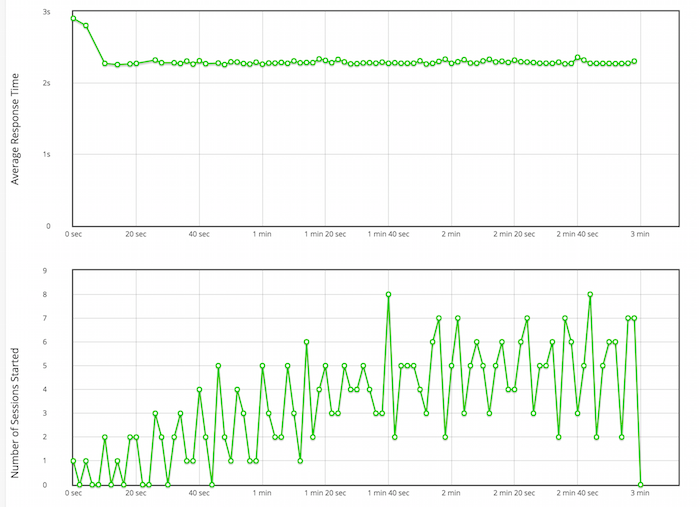Select "2 min 20 sec" label under response time chart

514,234
